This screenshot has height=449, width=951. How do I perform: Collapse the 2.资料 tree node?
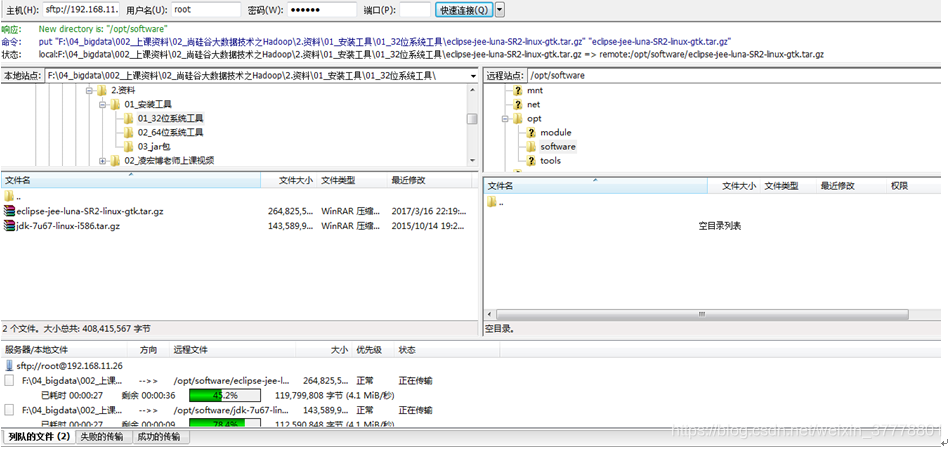click(x=89, y=90)
